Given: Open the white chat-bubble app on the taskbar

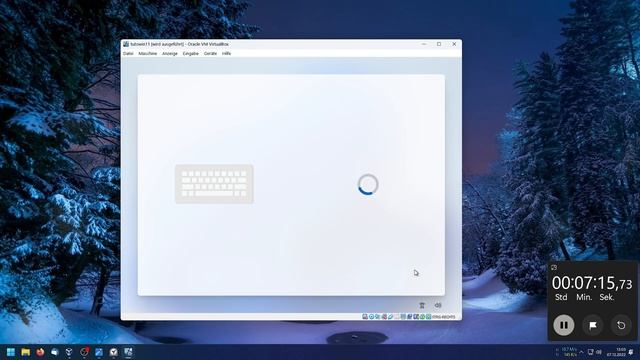Looking at the screenshot, I should coord(55,352).
